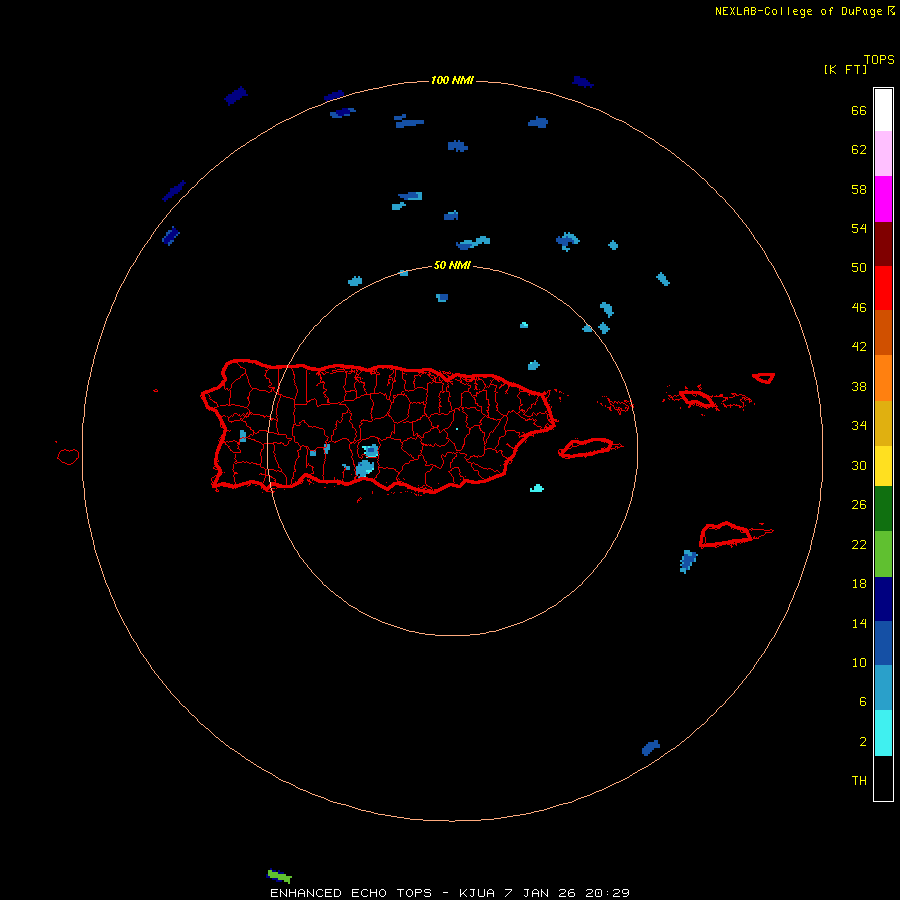The image size is (900, 900).
Task: Click the 50 NMI range ring label
Action: pos(452,265)
